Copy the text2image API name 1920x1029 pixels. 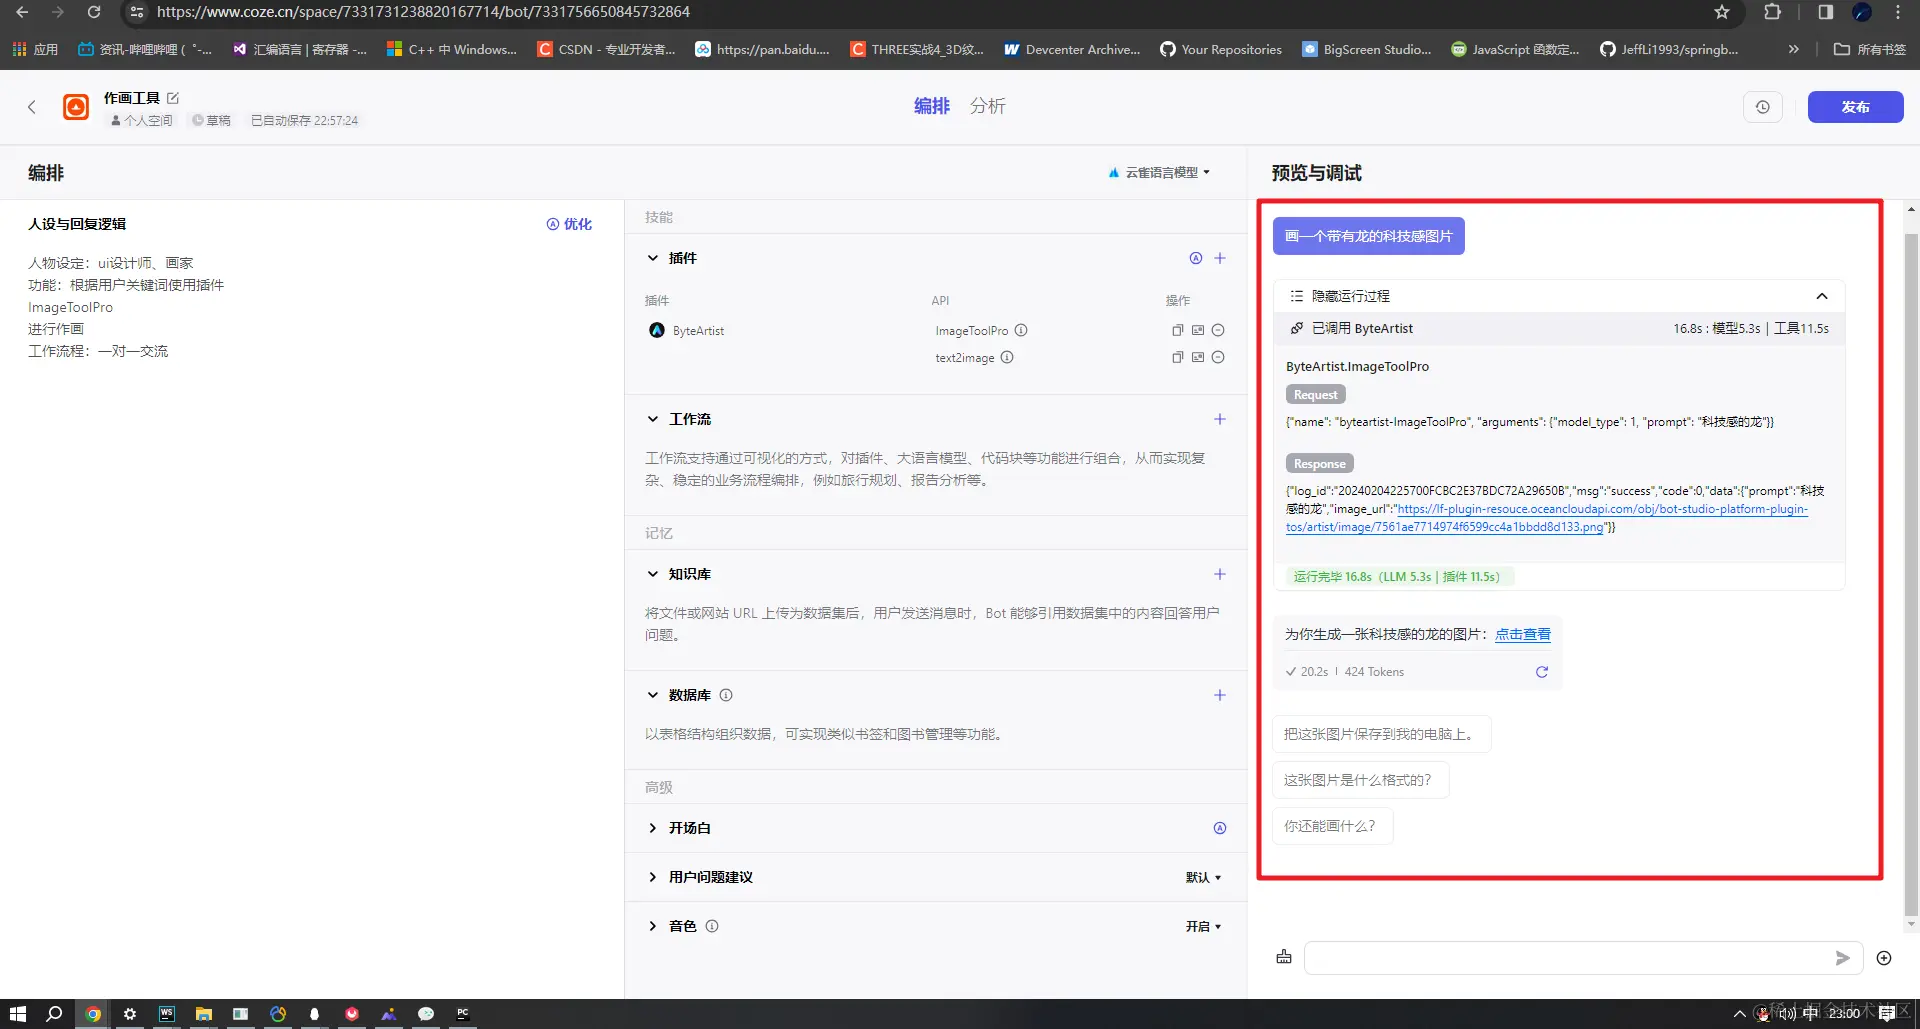click(x=1177, y=357)
